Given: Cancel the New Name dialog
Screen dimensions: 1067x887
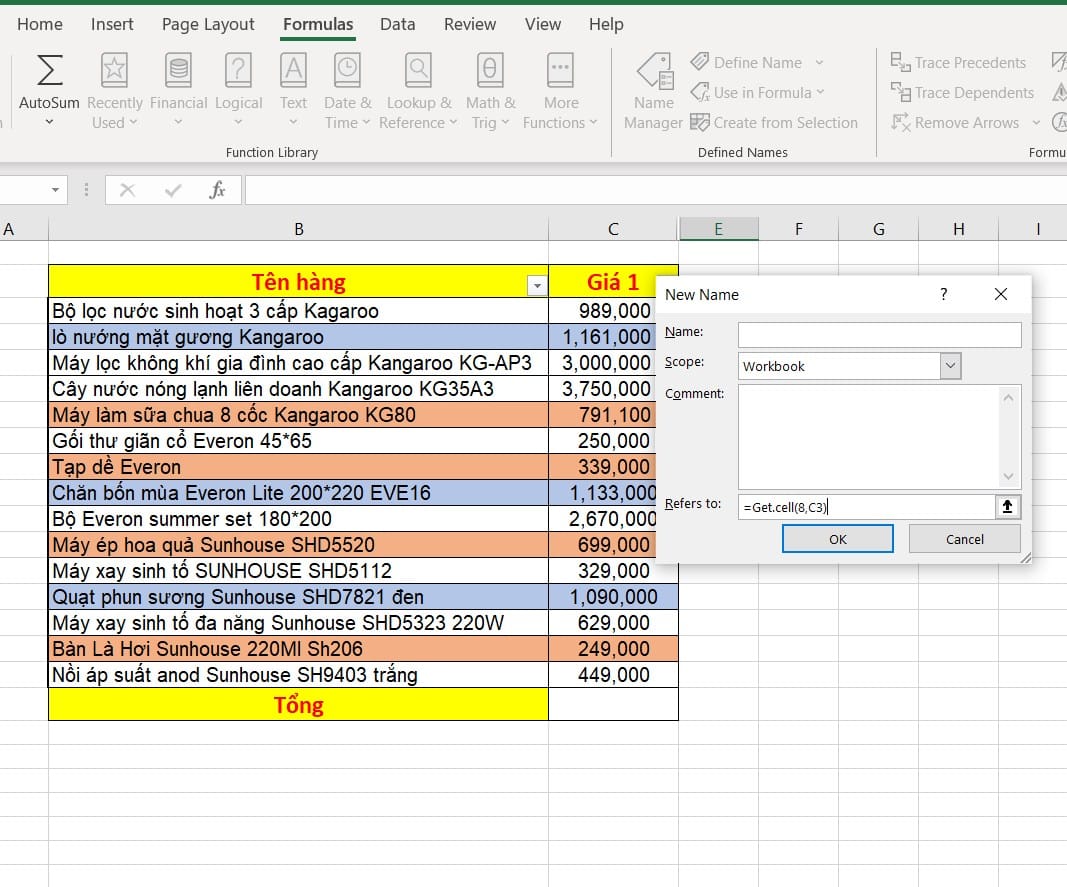Looking at the screenshot, I should tap(964, 539).
